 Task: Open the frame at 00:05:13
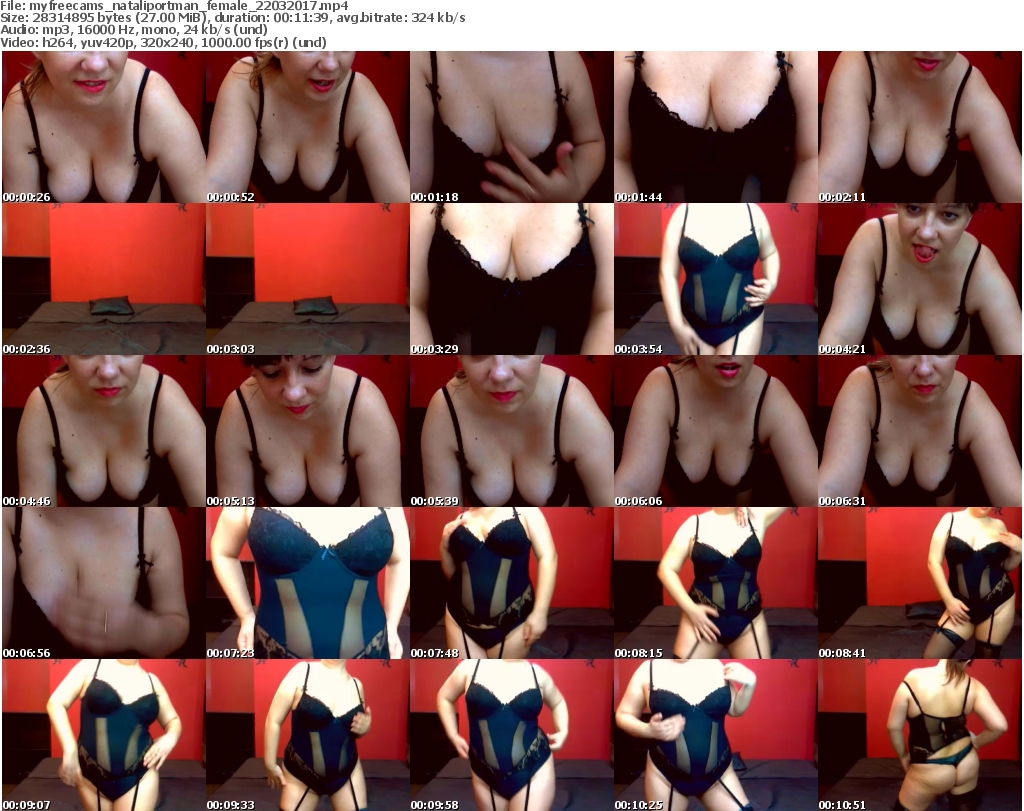pyautogui.click(x=308, y=431)
